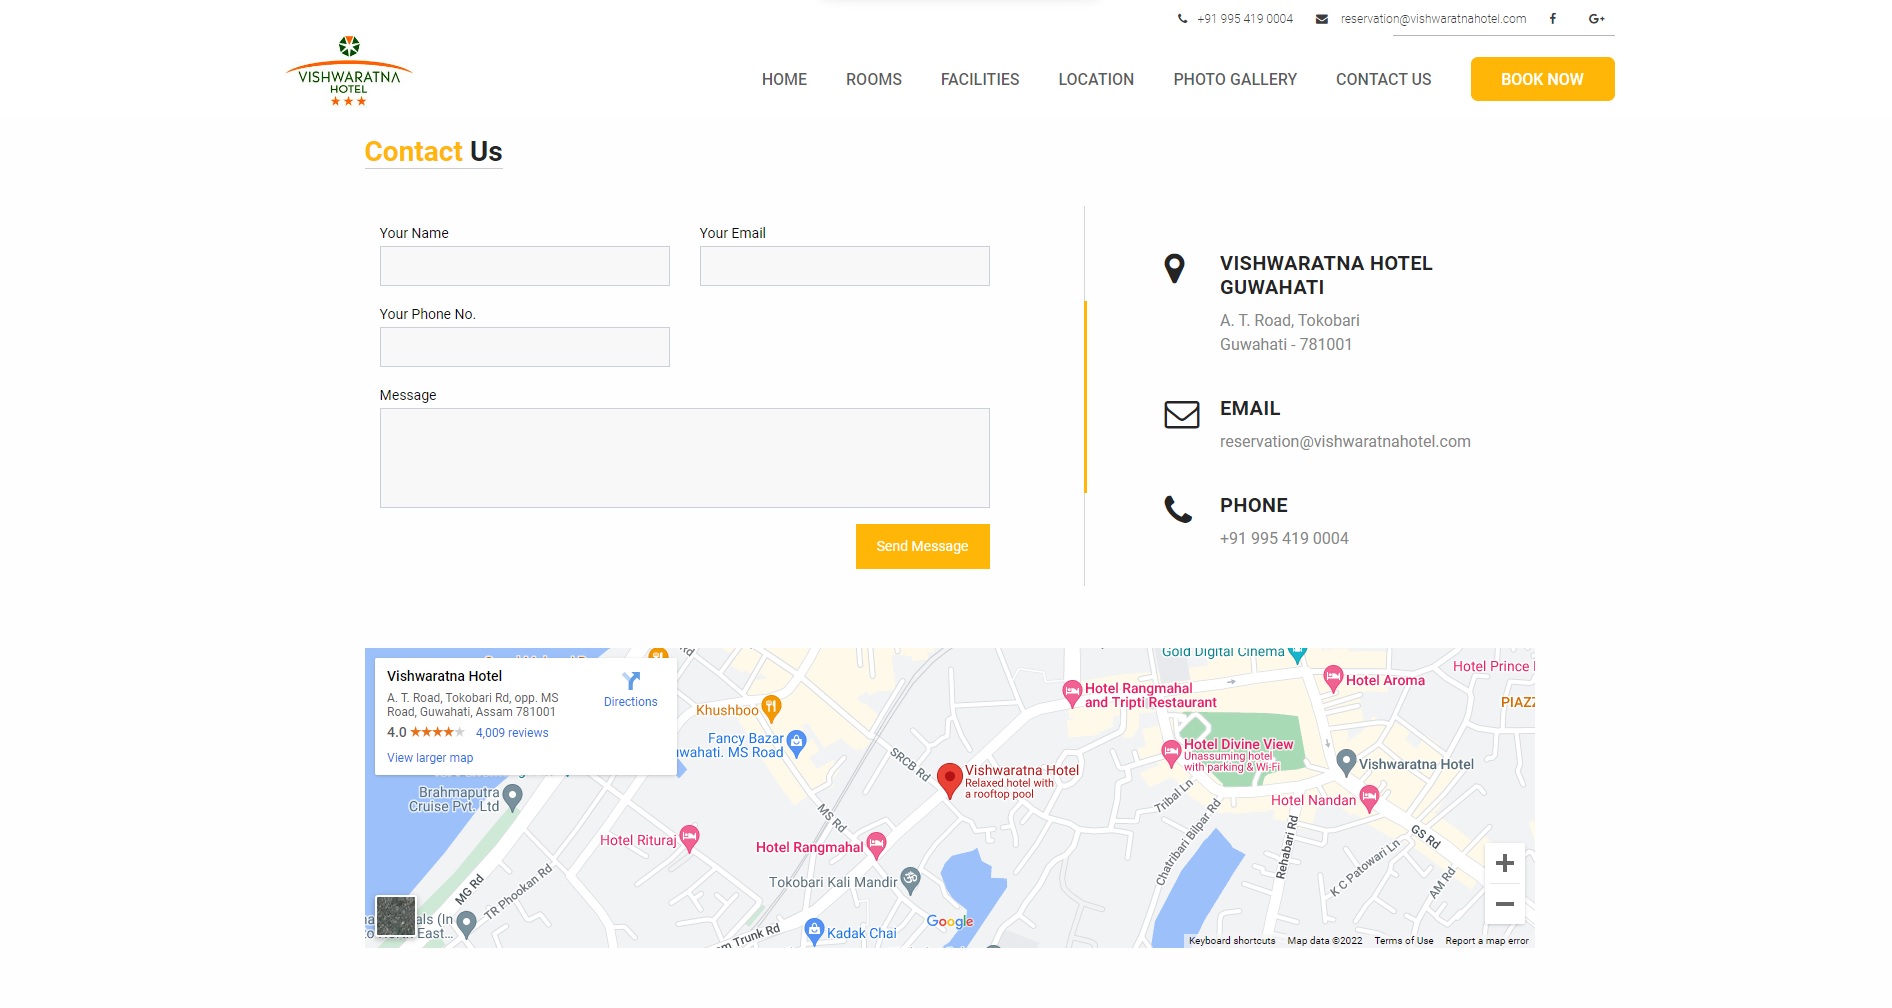
Task: Select the grey Vishwaratna Hotel map pin
Action: (1347, 763)
